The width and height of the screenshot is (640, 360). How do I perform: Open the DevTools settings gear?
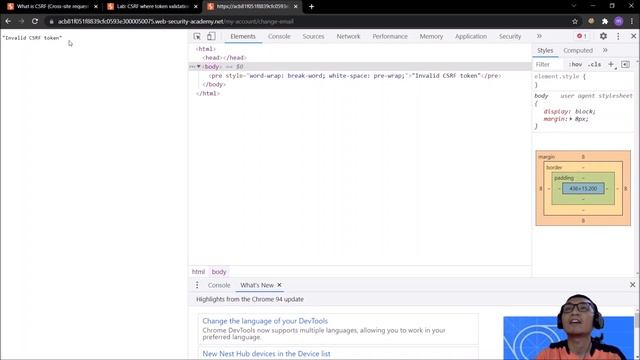coord(603,36)
